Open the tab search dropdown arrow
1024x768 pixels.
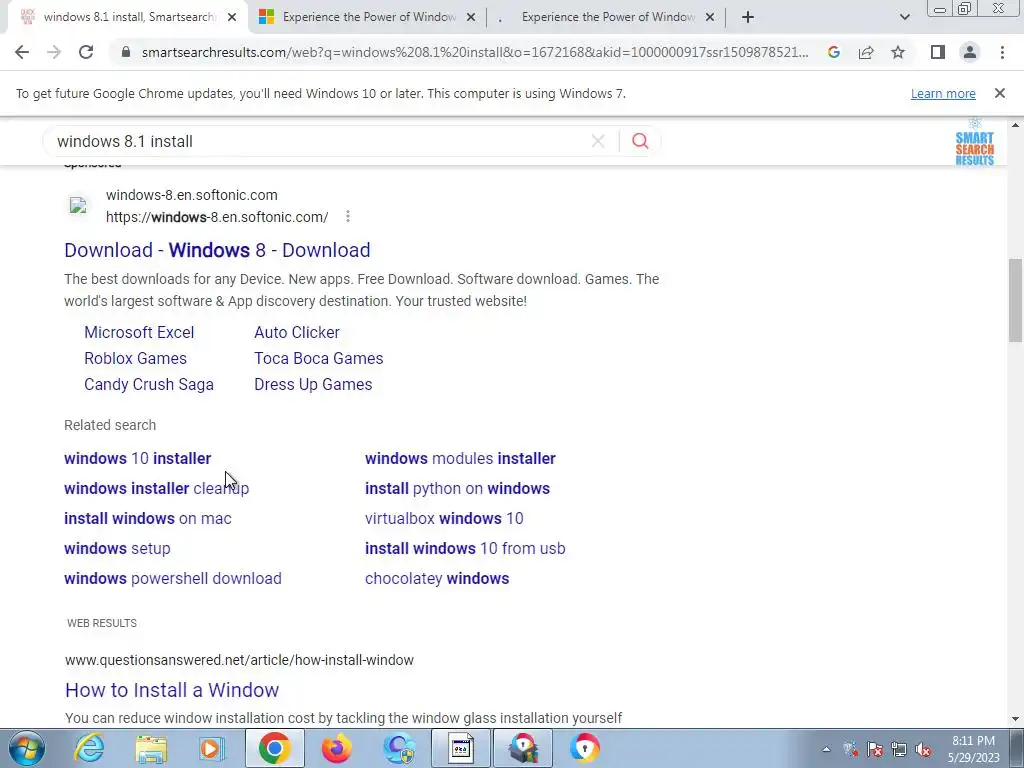(904, 17)
